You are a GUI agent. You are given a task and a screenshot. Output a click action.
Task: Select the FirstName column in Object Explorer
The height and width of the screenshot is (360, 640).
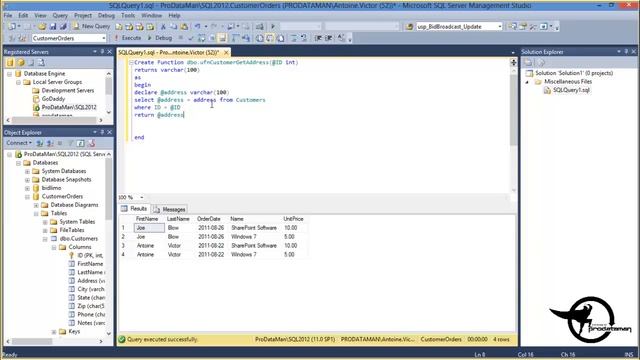click(x=90, y=264)
